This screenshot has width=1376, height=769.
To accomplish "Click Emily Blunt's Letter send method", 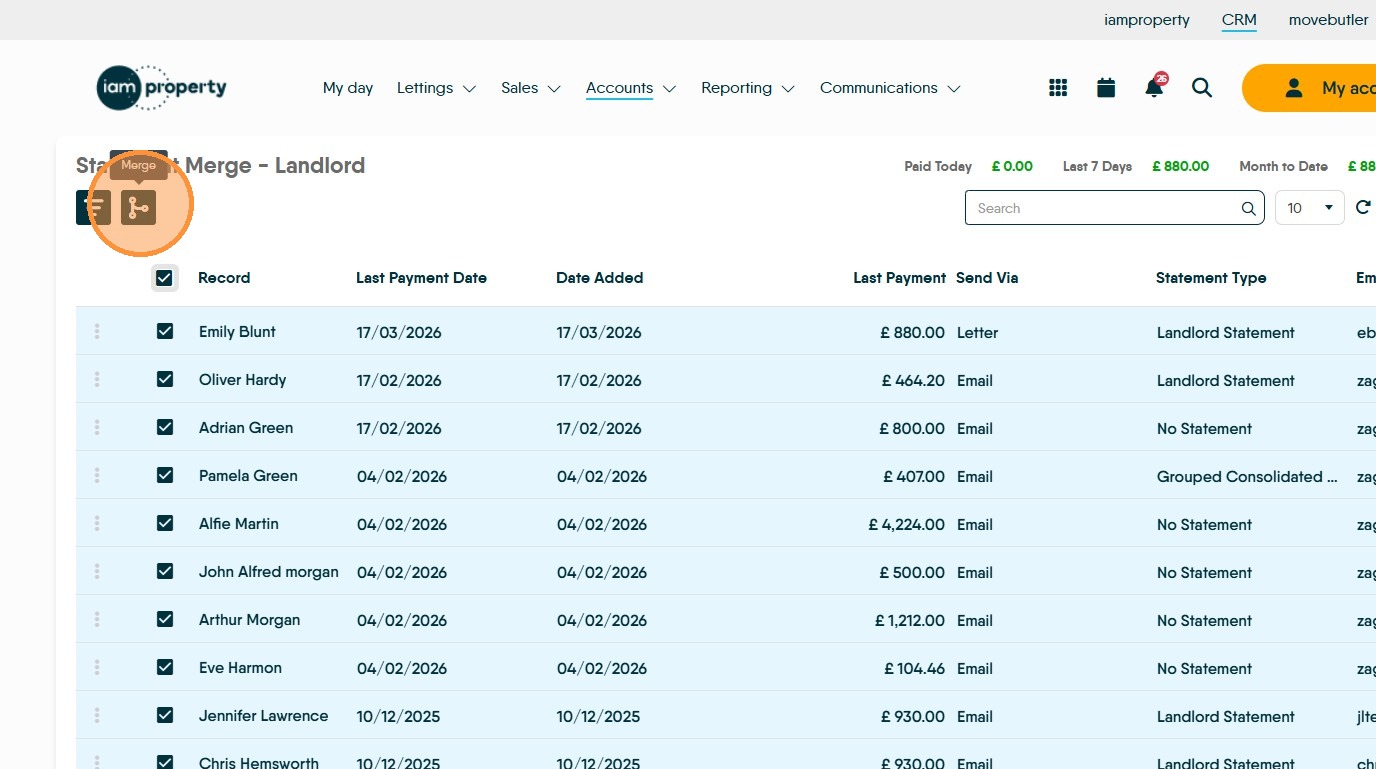I will point(977,332).
